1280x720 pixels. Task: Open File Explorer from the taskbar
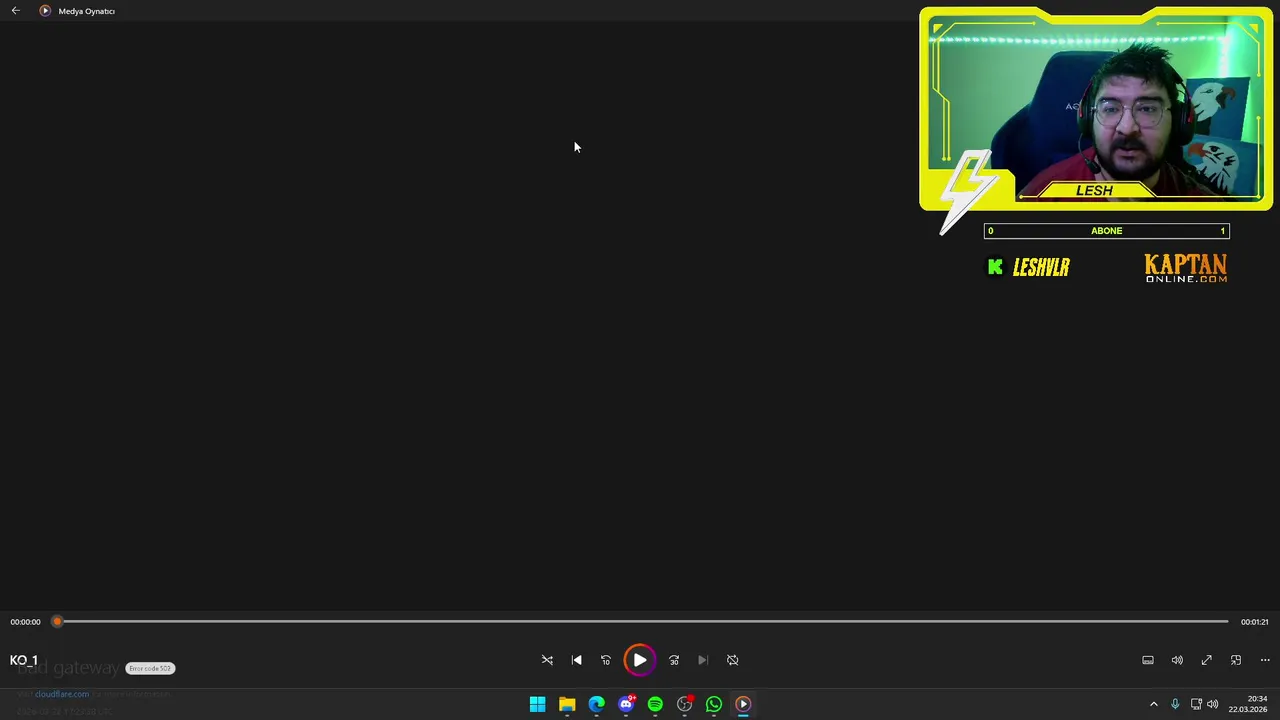point(567,704)
